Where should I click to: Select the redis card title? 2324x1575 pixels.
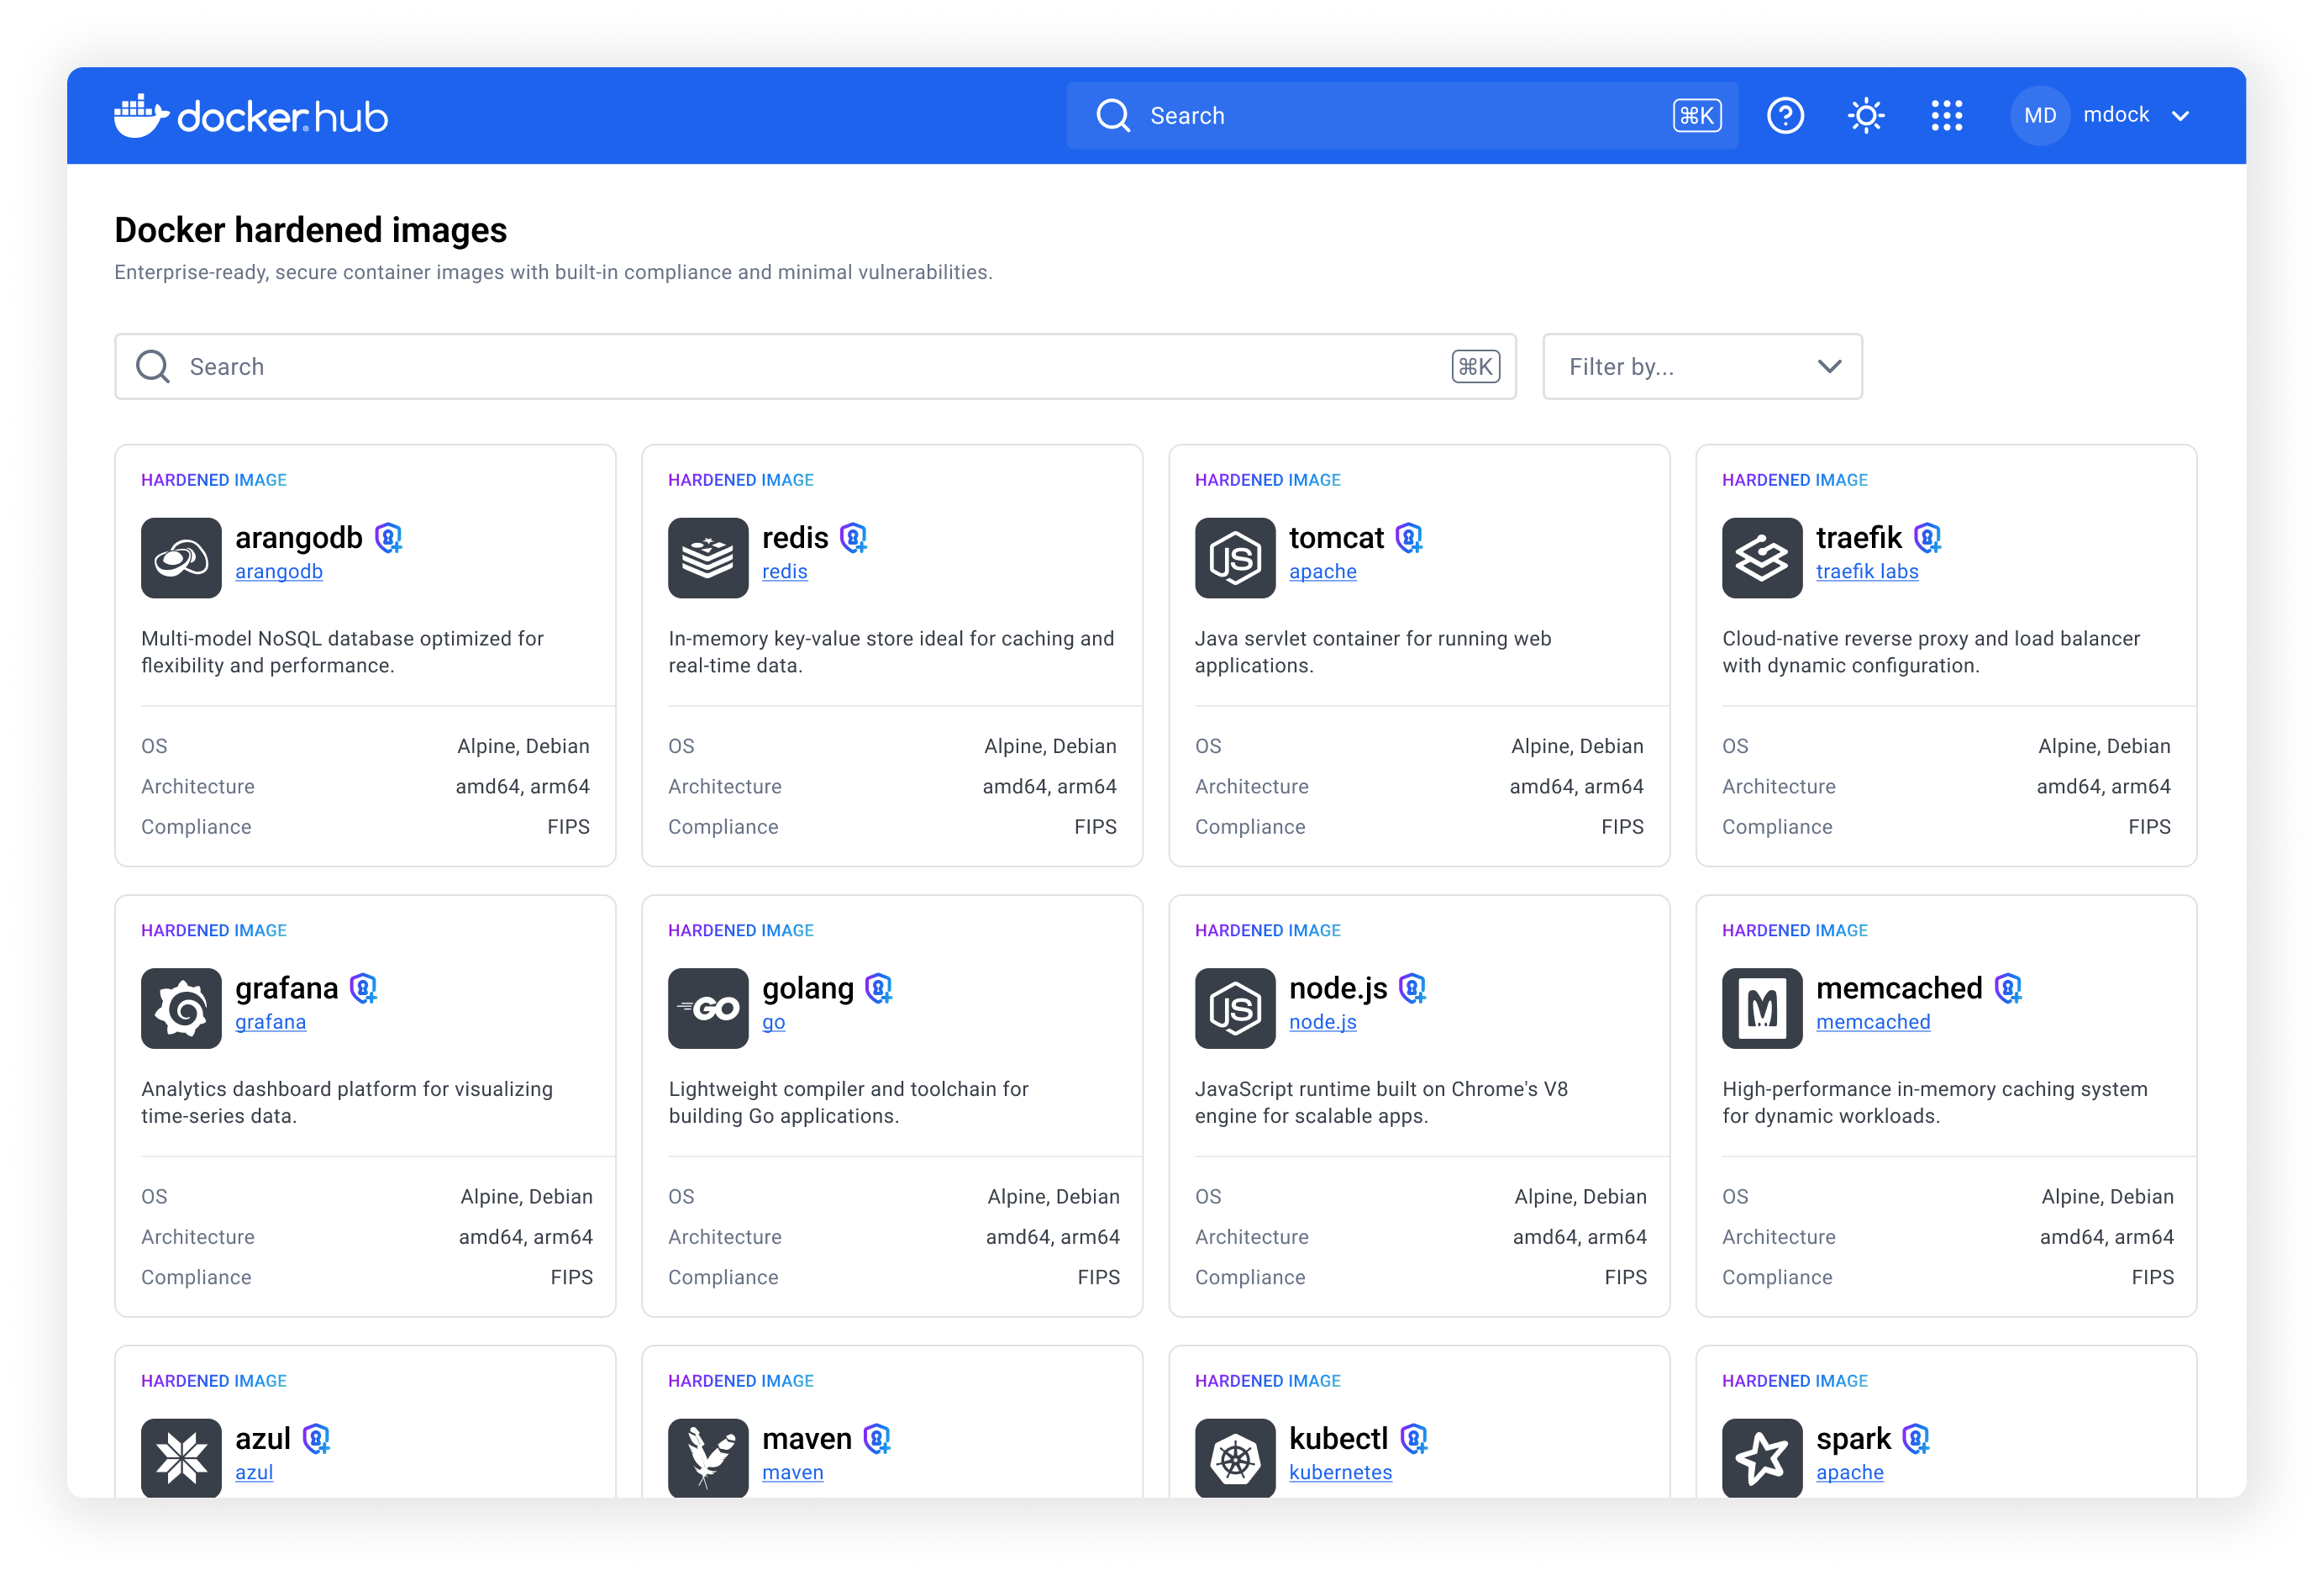(795, 538)
